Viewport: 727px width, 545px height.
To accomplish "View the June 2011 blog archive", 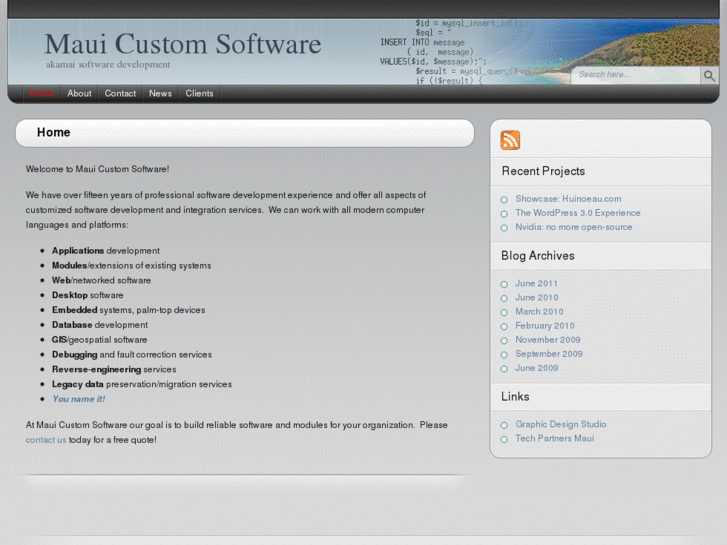I will [x=536, y=284].
